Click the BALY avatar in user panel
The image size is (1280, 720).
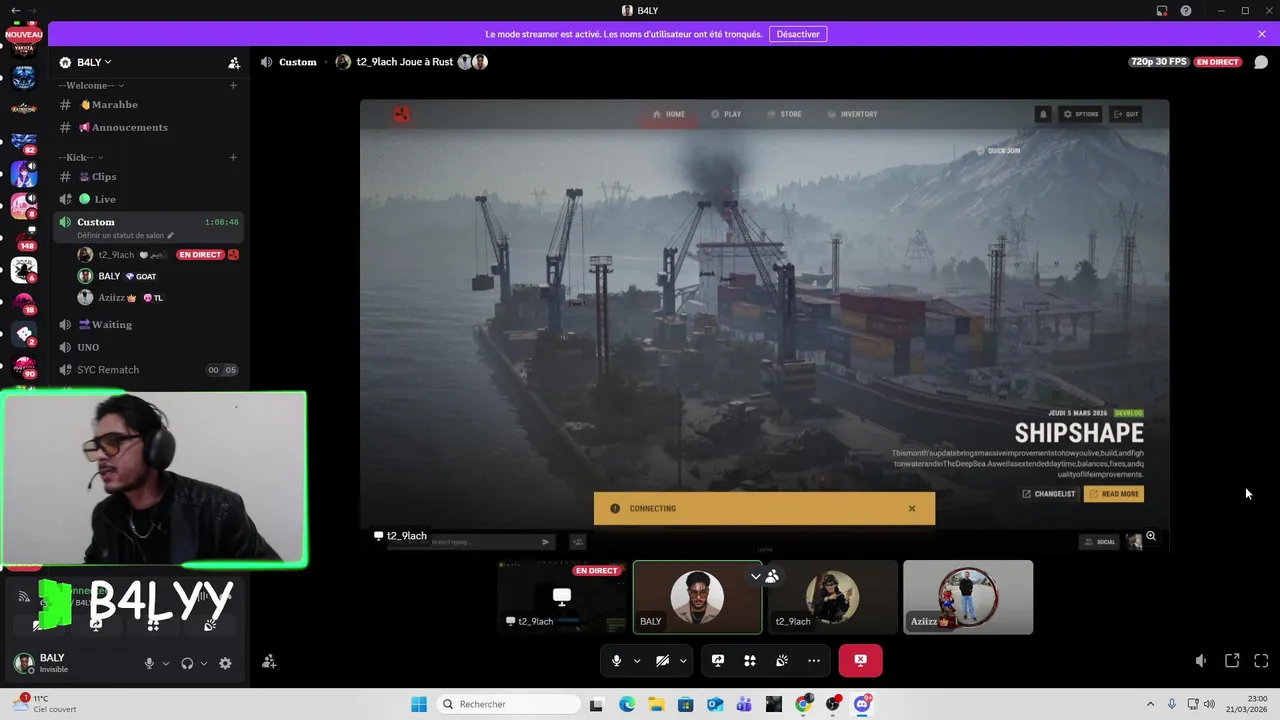(24, 662)
